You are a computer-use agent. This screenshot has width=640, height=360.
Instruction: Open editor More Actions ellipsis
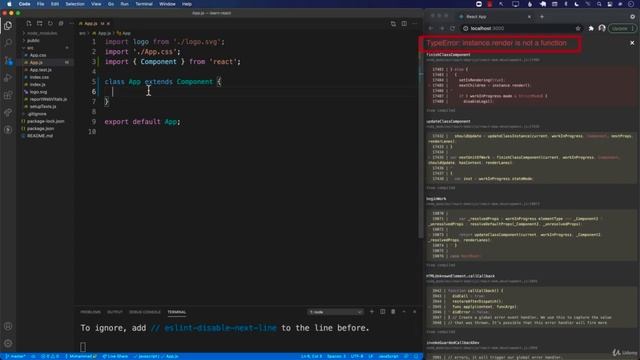(415, 24)
